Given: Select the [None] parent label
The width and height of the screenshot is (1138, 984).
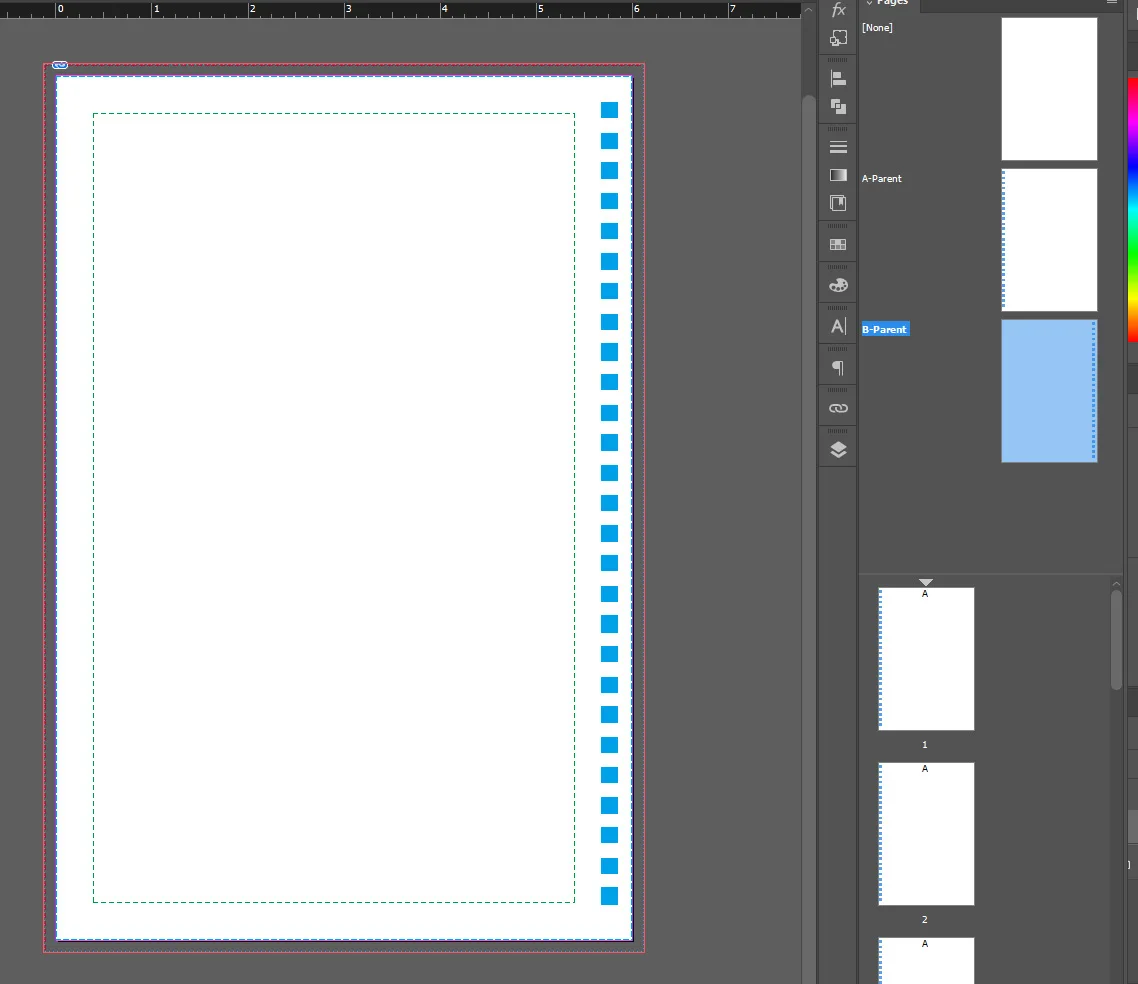Looking at the screenshot, I should click(877, 28).
